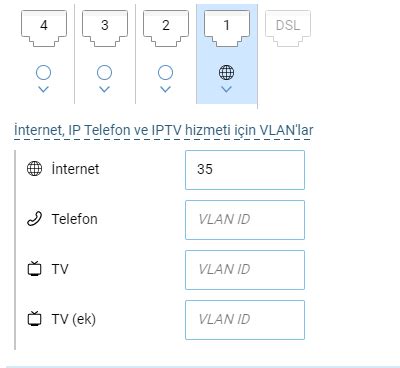Click the grayed DSL port icon

[288, 28]
